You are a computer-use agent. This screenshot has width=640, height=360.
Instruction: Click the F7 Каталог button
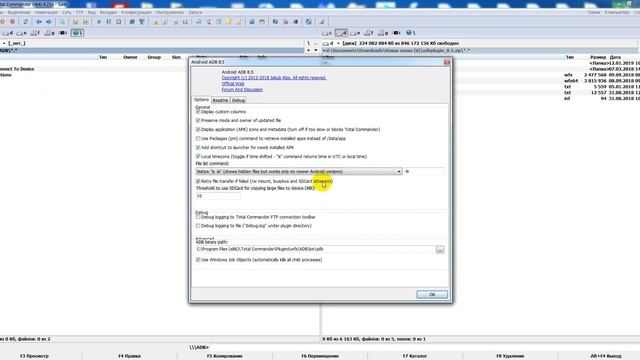point(415,356)
